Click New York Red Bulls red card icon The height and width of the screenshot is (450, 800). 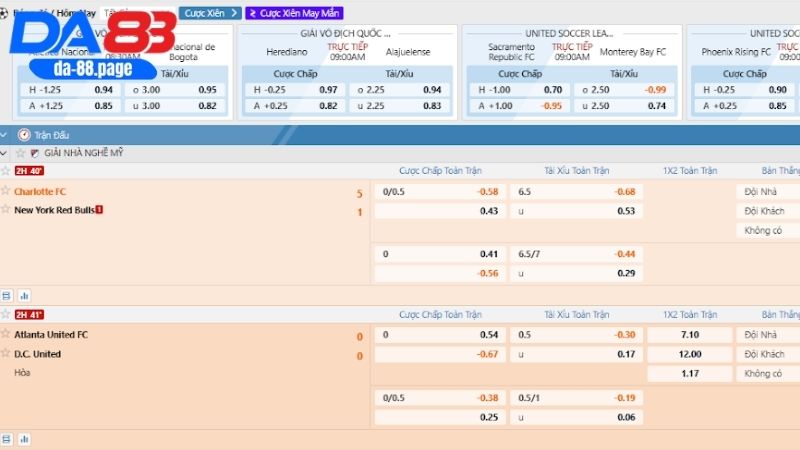click(x=99, y=209)
